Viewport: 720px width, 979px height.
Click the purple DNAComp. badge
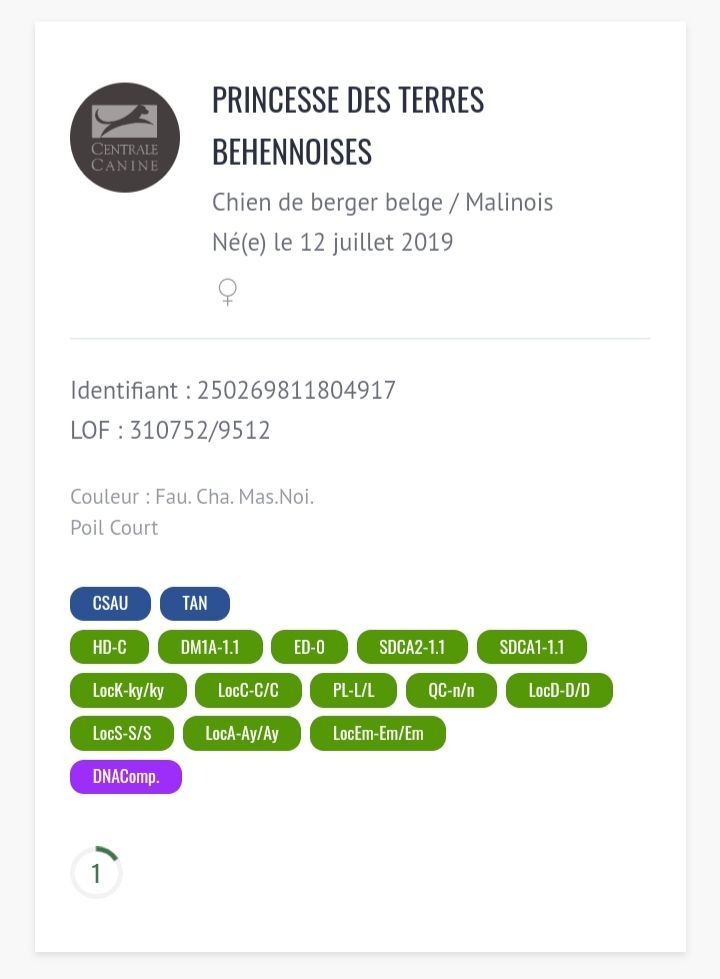point(126,777)
